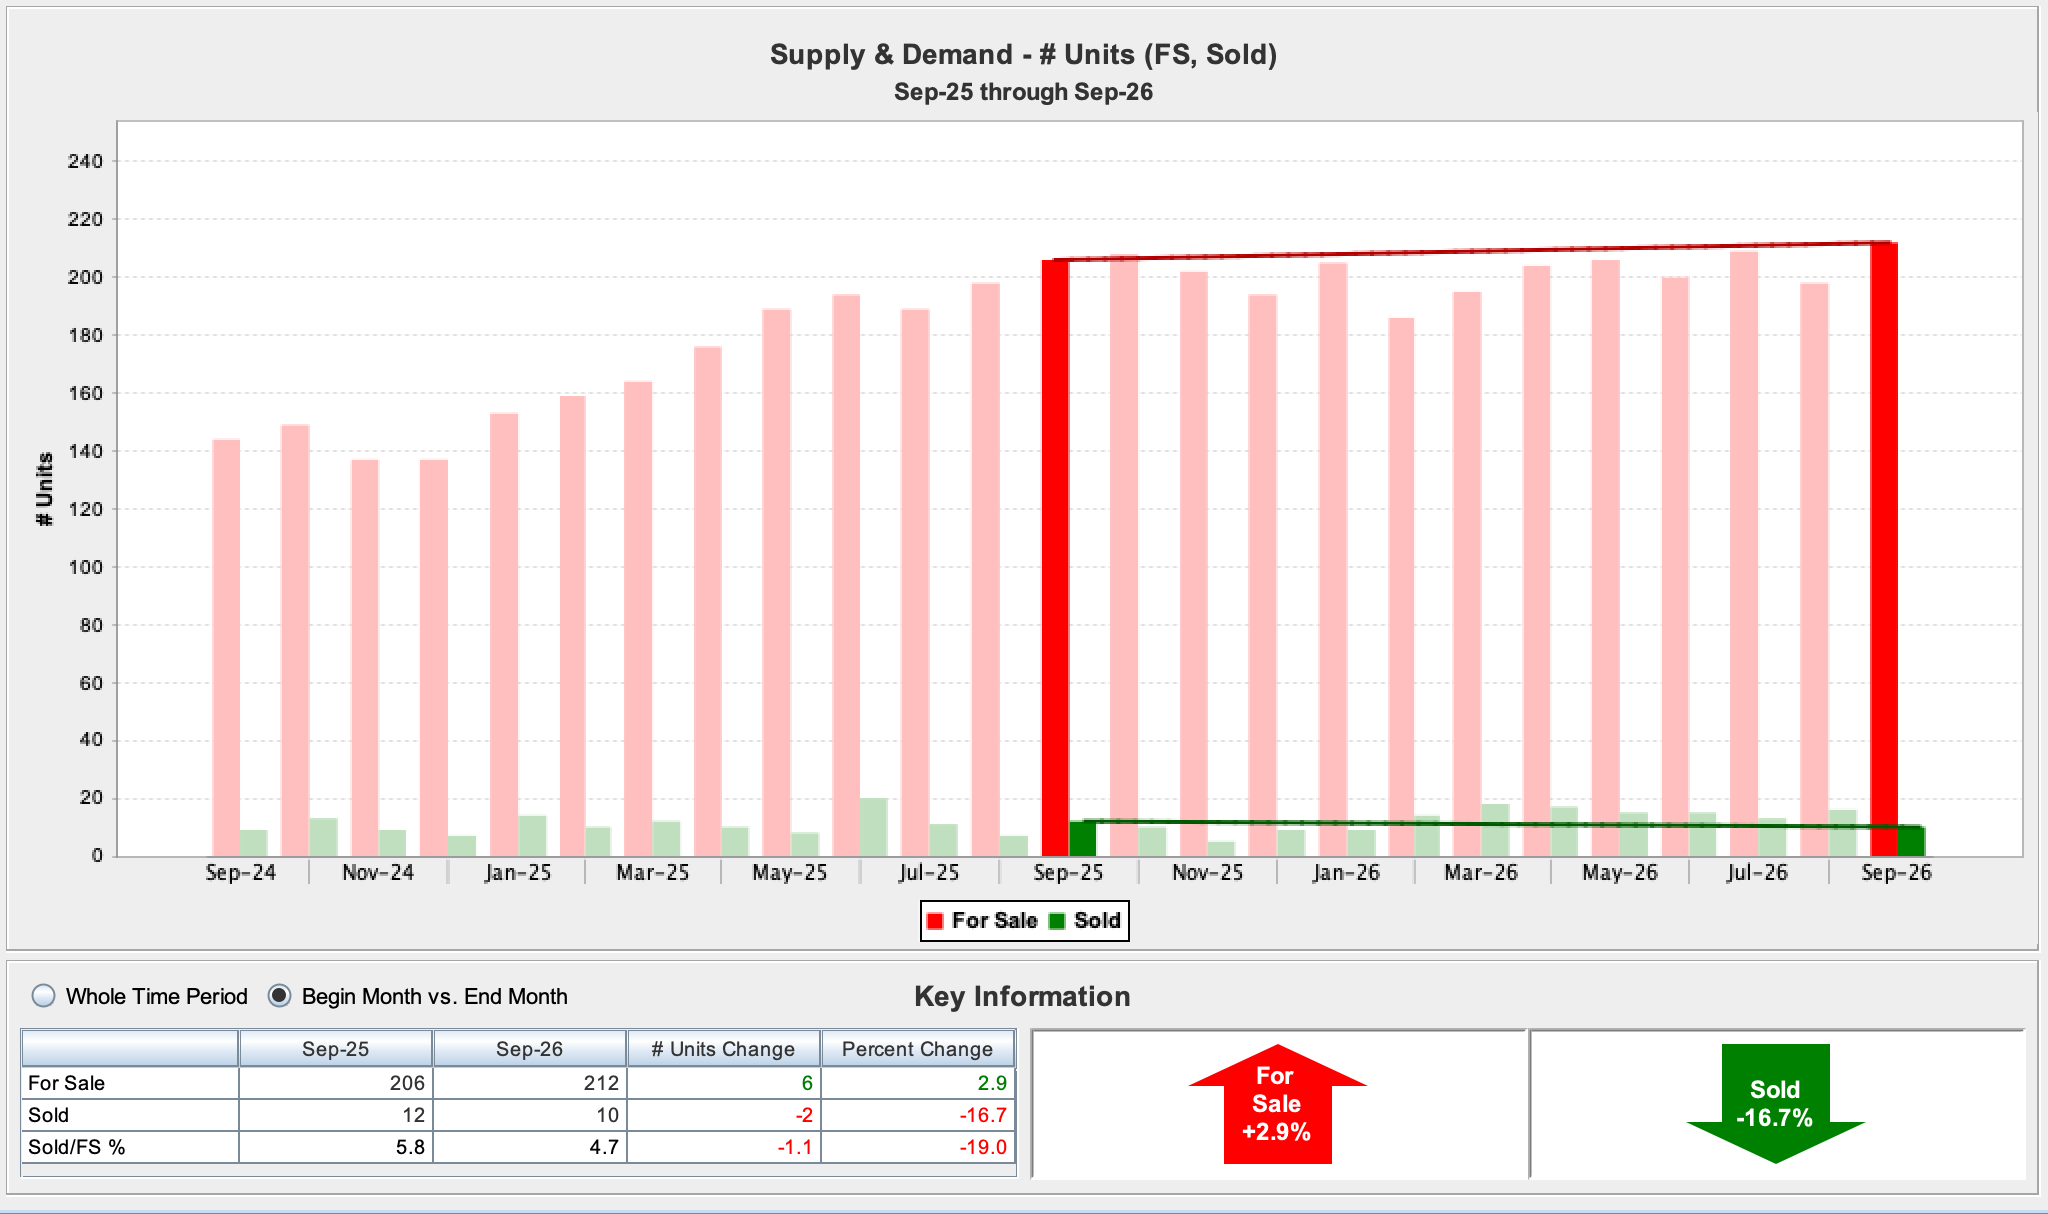Click the dark green Sep-25 Sold bar
This screenshot has width=2048, height=1214.
[x=1082, y=839]
